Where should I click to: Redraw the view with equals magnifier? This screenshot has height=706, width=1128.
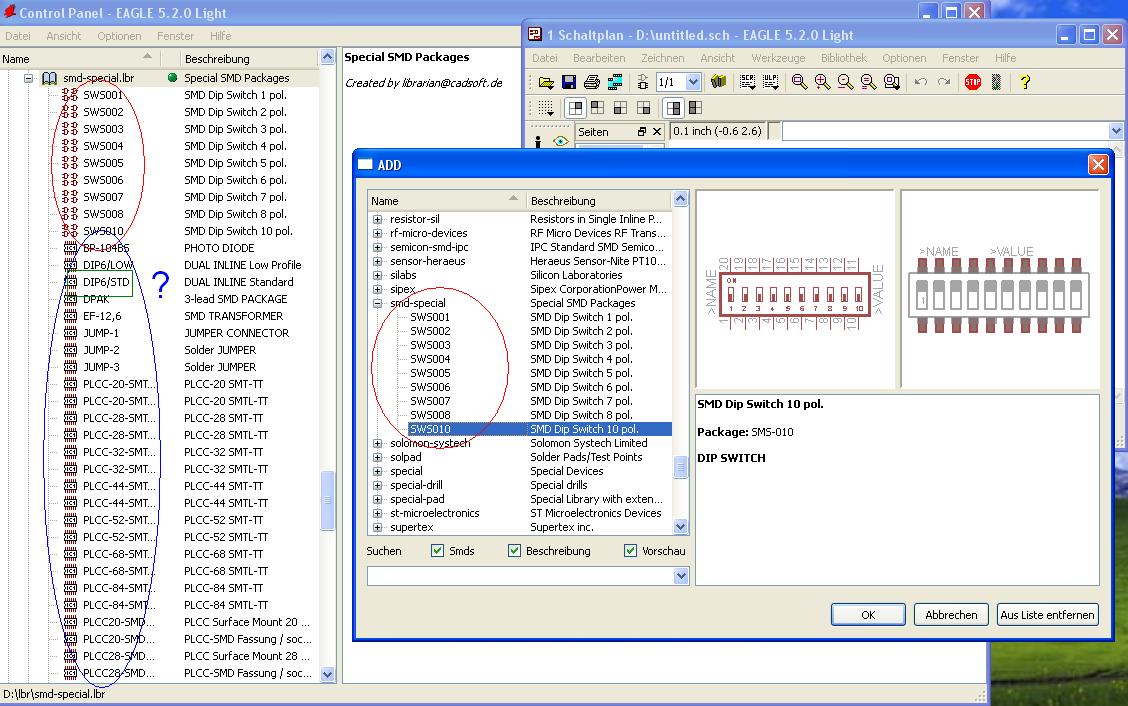click(868, 82)
